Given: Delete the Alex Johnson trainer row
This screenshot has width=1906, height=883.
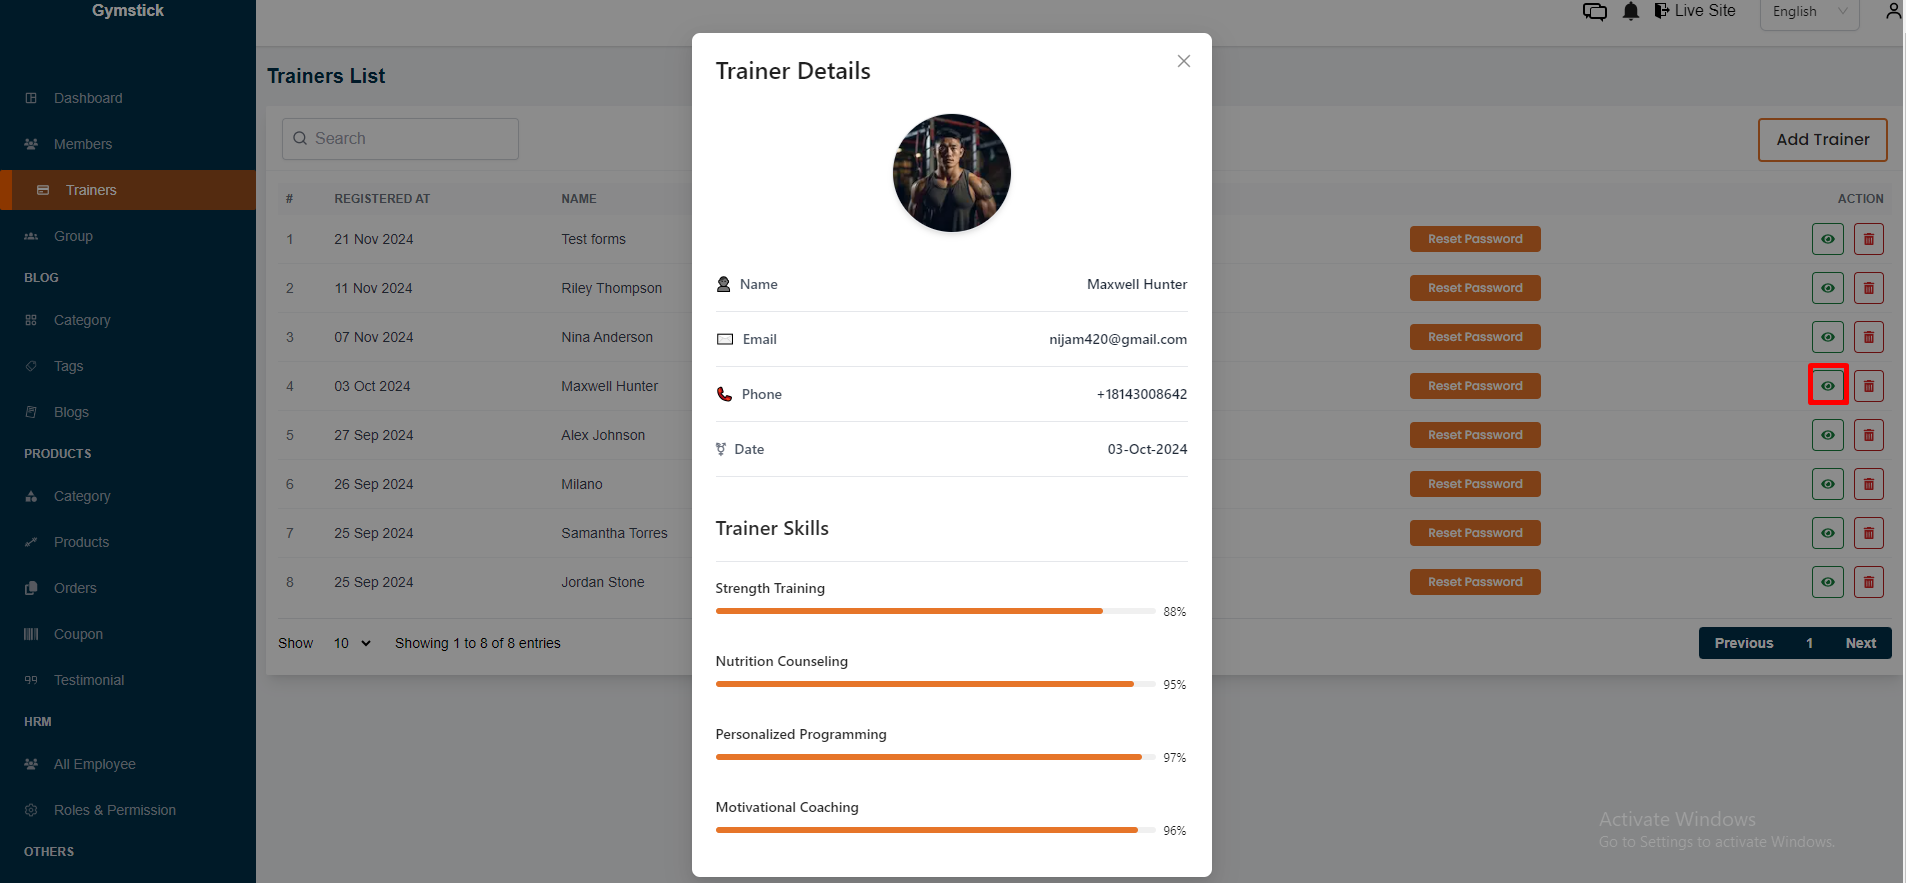Looking at the screenshot, I should click(1868, 435).
